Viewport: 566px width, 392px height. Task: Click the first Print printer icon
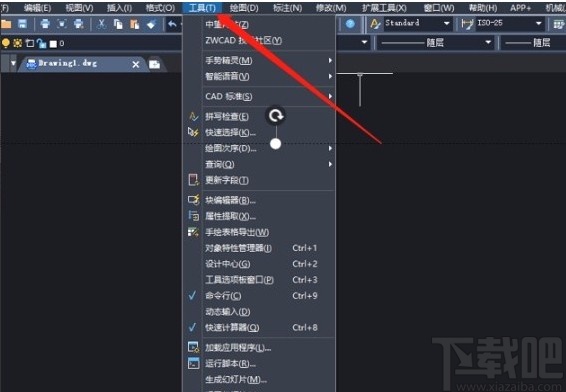45,24
